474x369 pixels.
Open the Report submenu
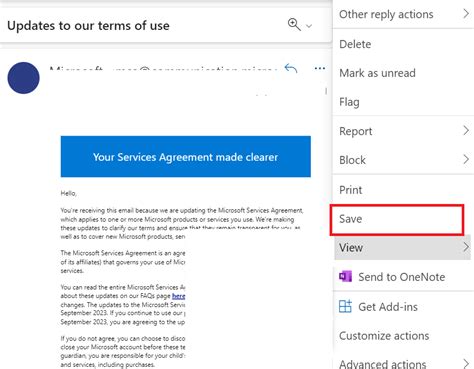(403, 131)
